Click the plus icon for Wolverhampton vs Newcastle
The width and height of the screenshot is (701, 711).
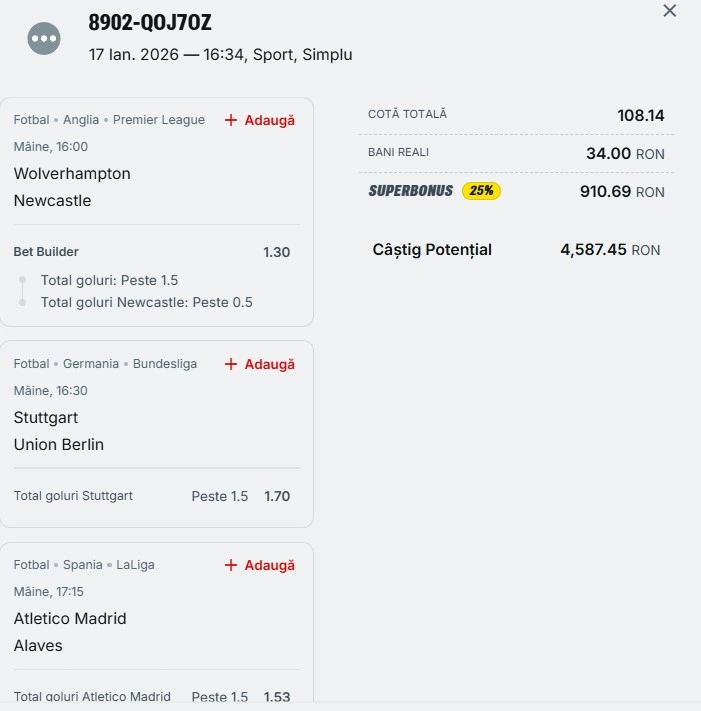231,120
